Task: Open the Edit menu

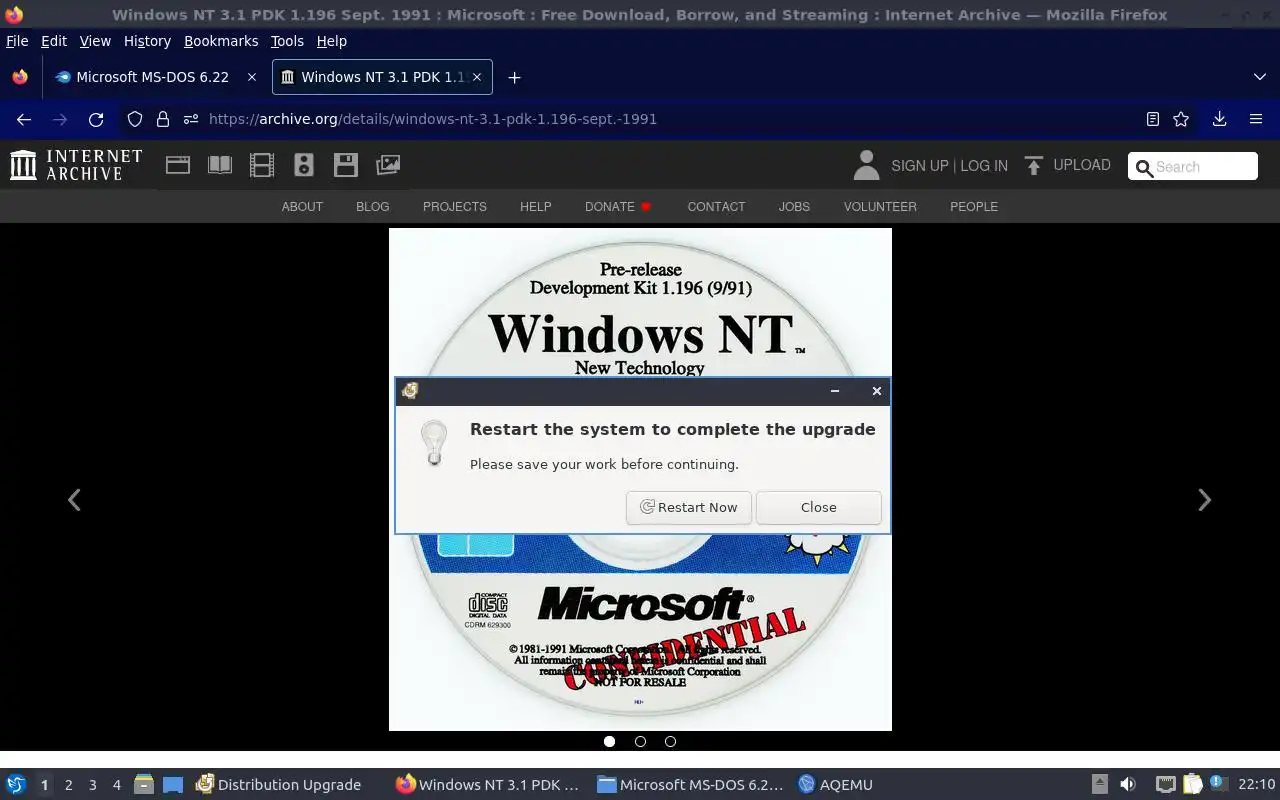Action: click(x=54, y=41)
